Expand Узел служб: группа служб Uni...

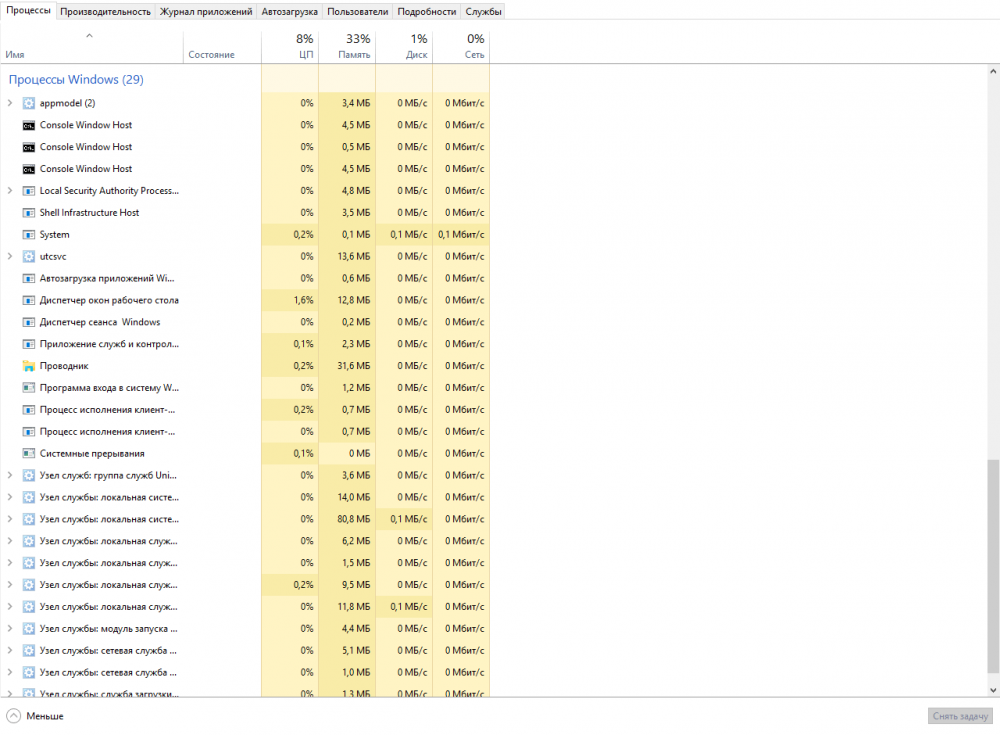pyautogui.click(x=10, y=475)
